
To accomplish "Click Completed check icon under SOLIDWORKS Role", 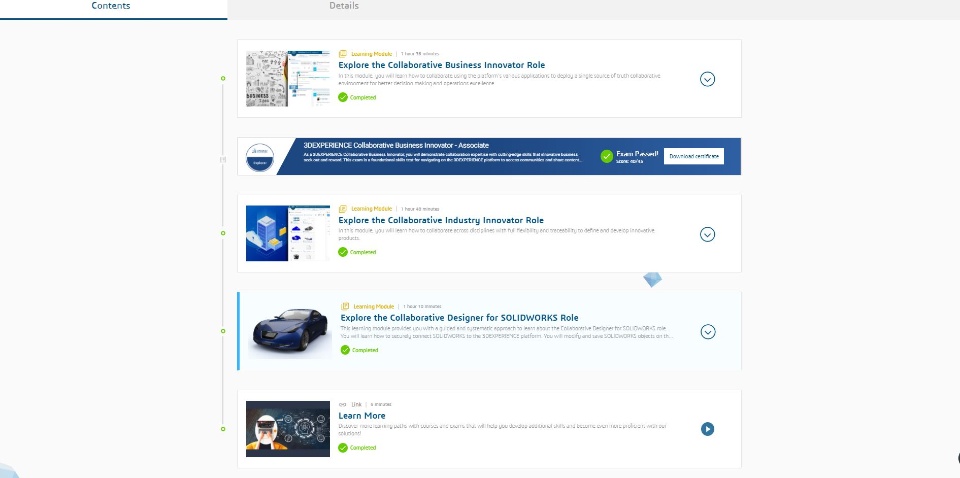I will [x=345, y=350].
